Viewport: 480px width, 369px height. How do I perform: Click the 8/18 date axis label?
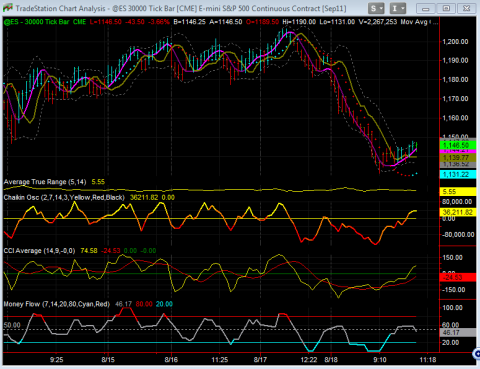point(331,360)
